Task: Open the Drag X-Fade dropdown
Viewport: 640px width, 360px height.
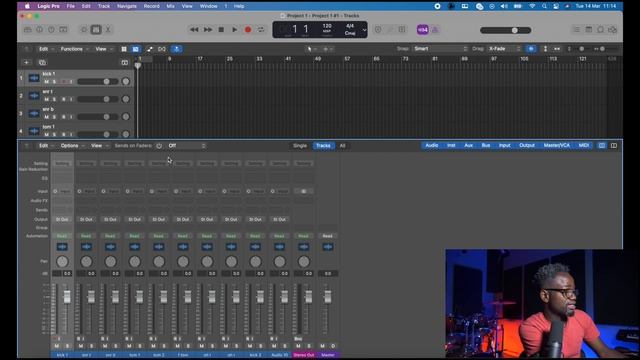Action: point(504,49)
